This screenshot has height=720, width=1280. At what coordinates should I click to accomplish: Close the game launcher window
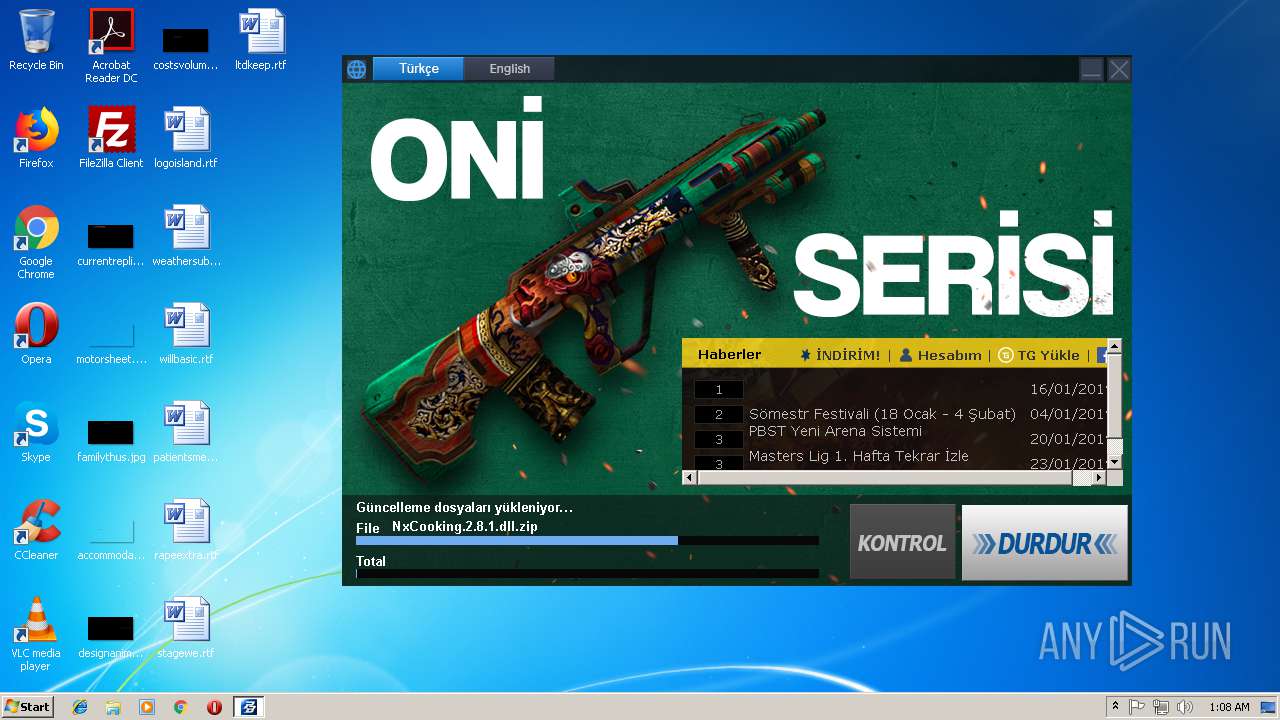(x=1119, y=69)
